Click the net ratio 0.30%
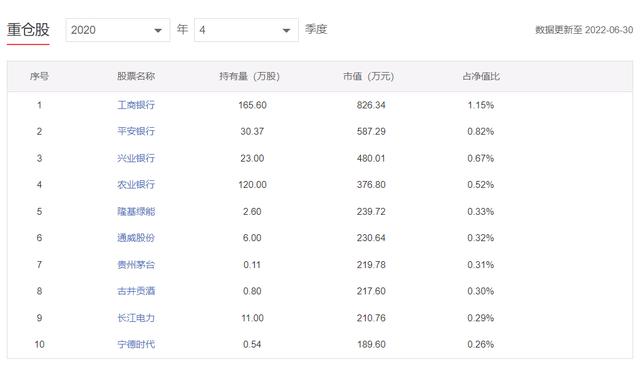The width and height of the screenshot is (640, 367). tap(481, 291)
